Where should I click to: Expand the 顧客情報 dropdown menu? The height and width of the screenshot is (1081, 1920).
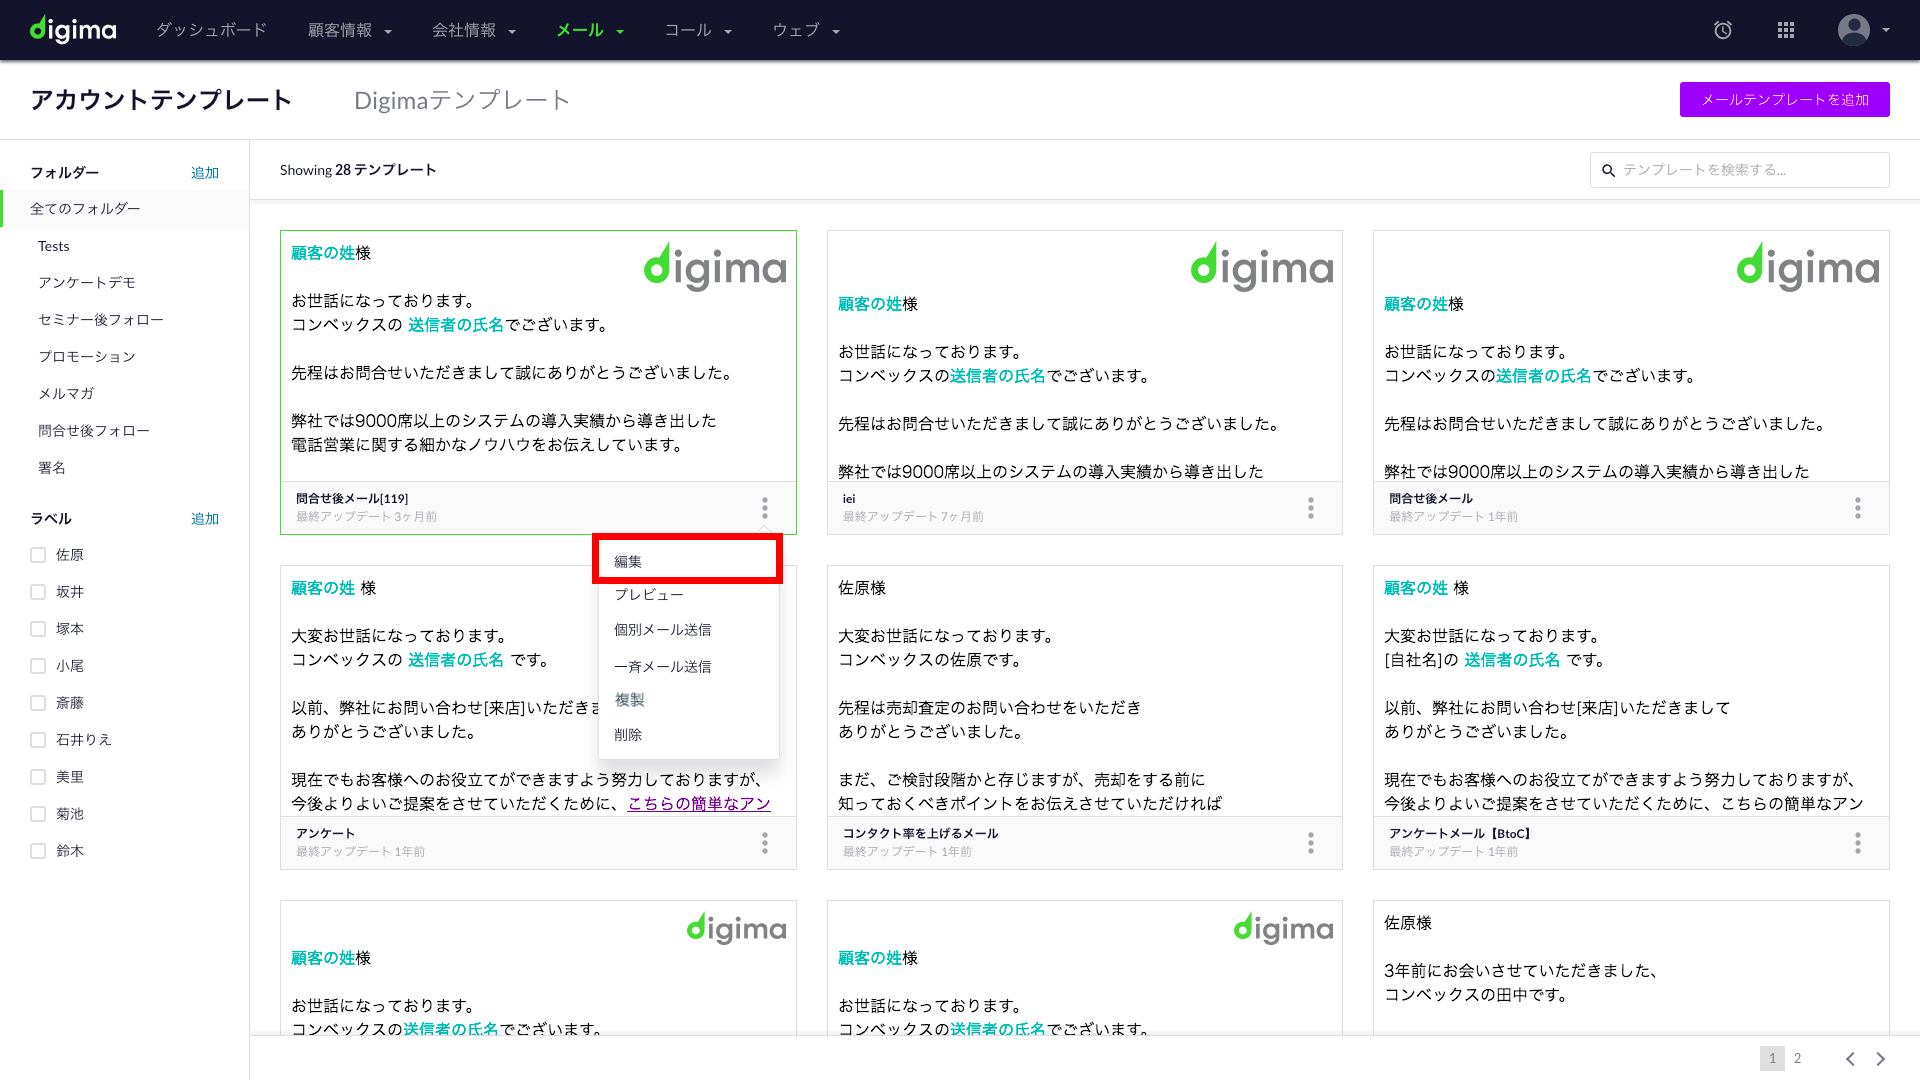coord(349,30)
